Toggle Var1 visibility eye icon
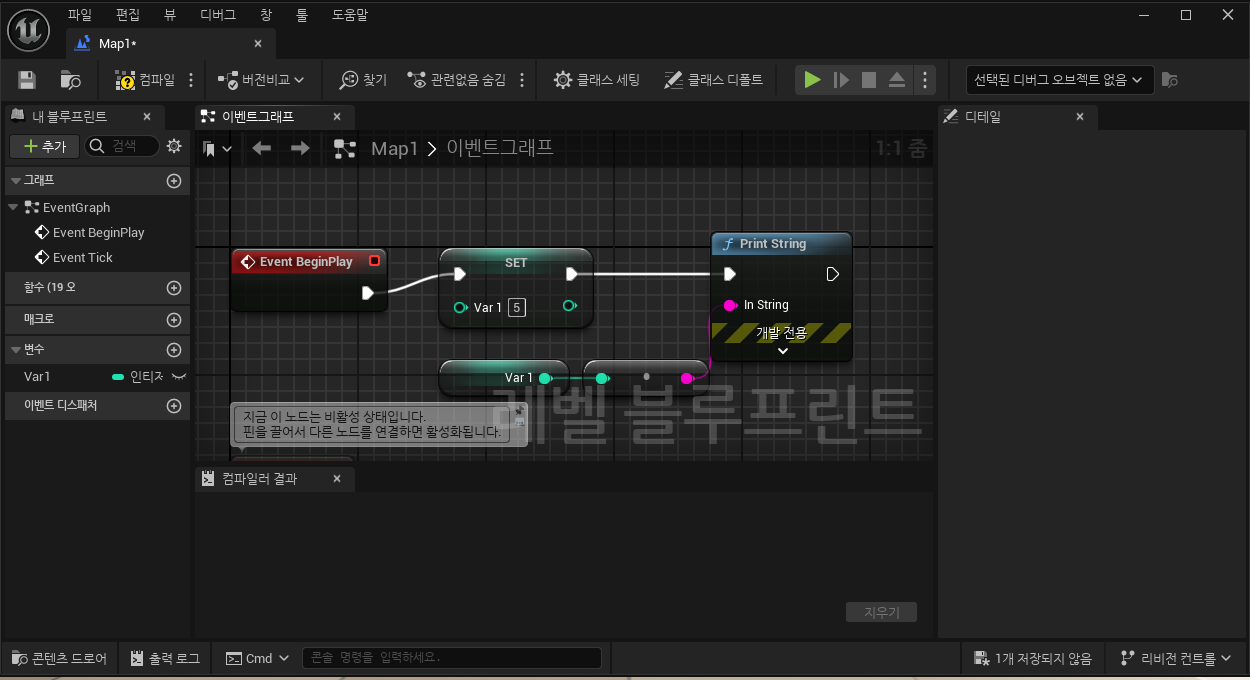This screenshot has width=1250, height=680. [x=180, y=377]
